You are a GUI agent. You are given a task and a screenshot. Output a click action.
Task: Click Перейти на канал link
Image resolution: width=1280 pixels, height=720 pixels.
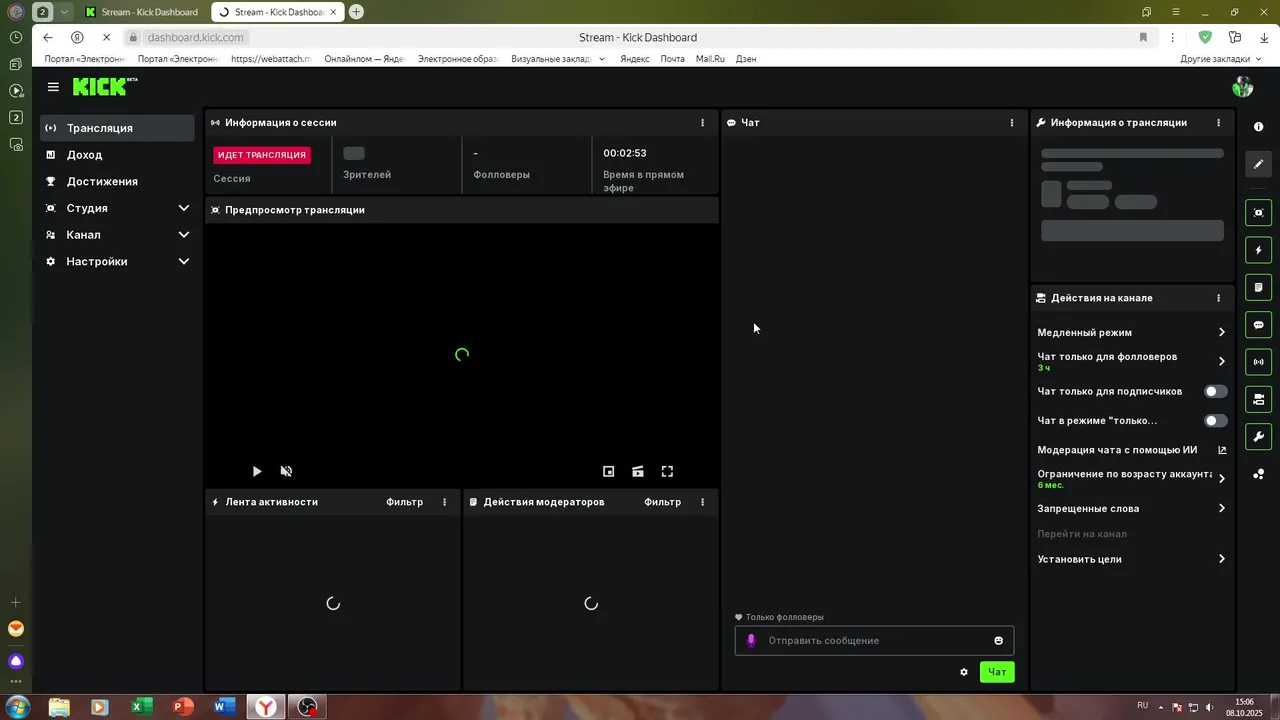tap(1082, 534)
